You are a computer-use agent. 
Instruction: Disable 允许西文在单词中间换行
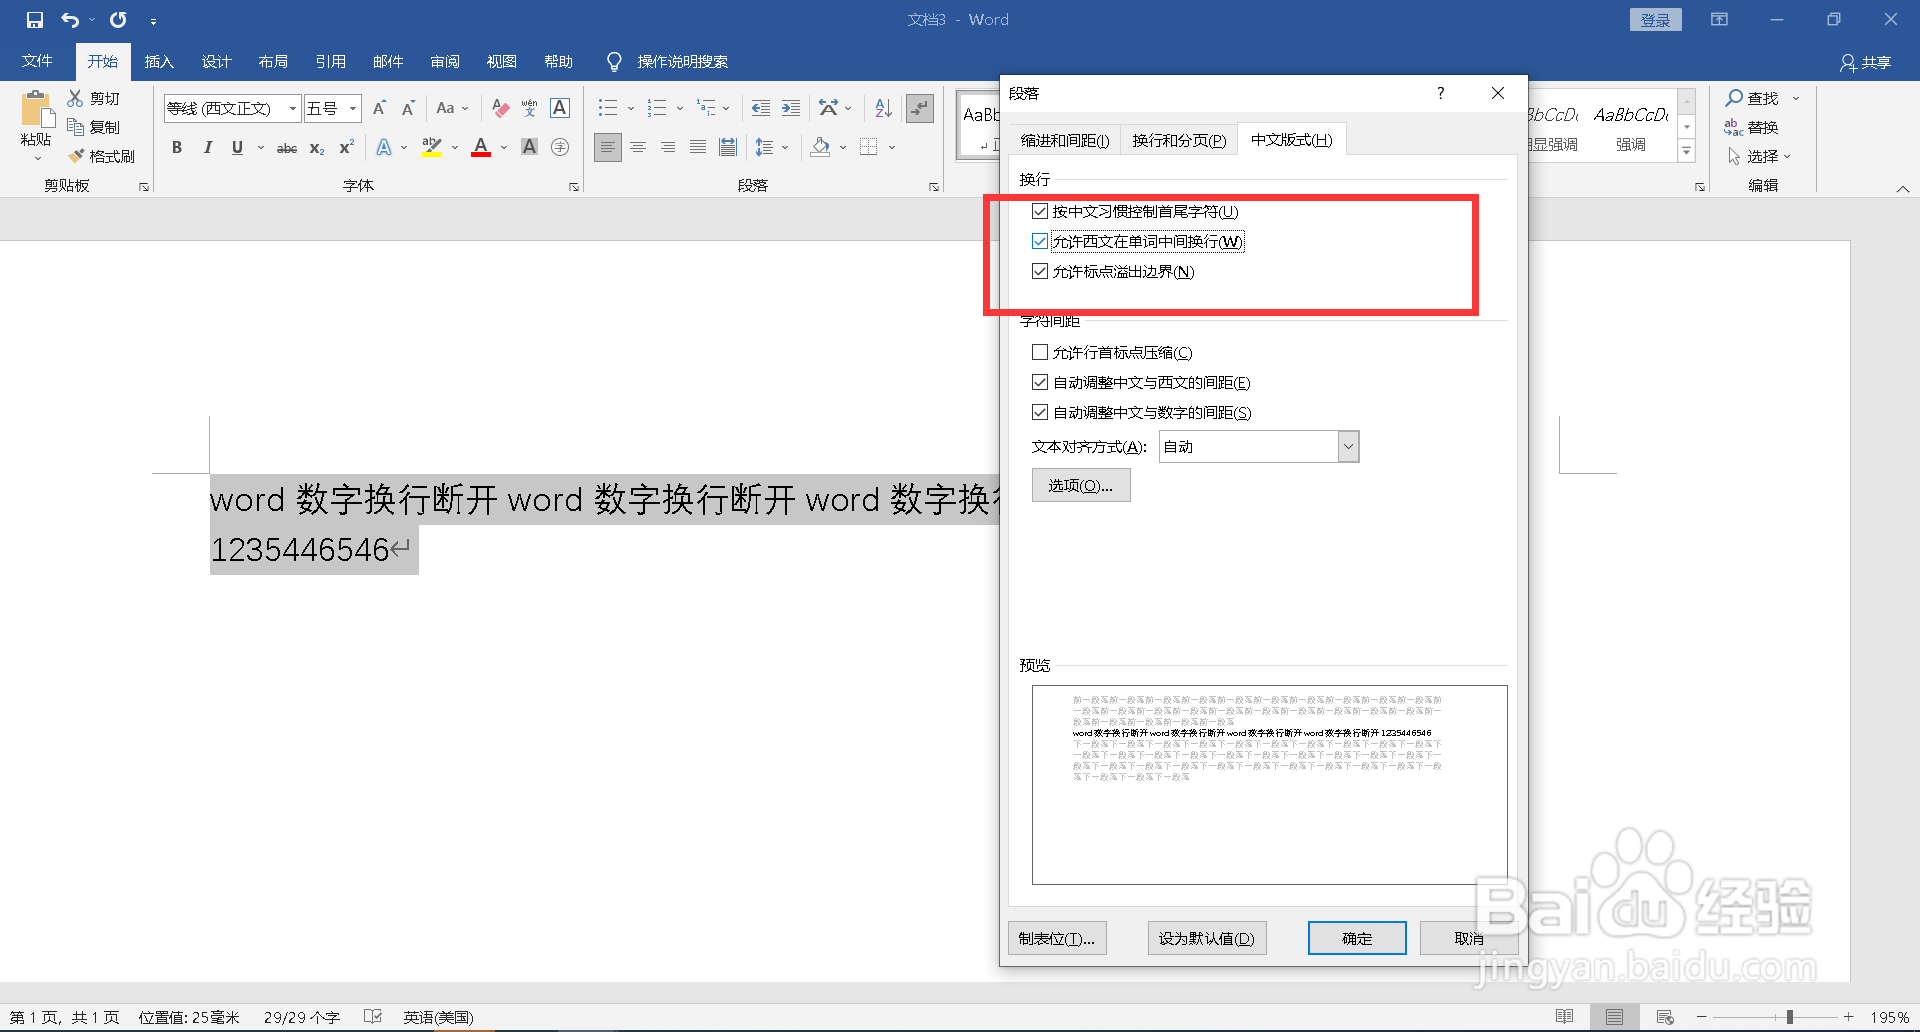[1040, 241]
